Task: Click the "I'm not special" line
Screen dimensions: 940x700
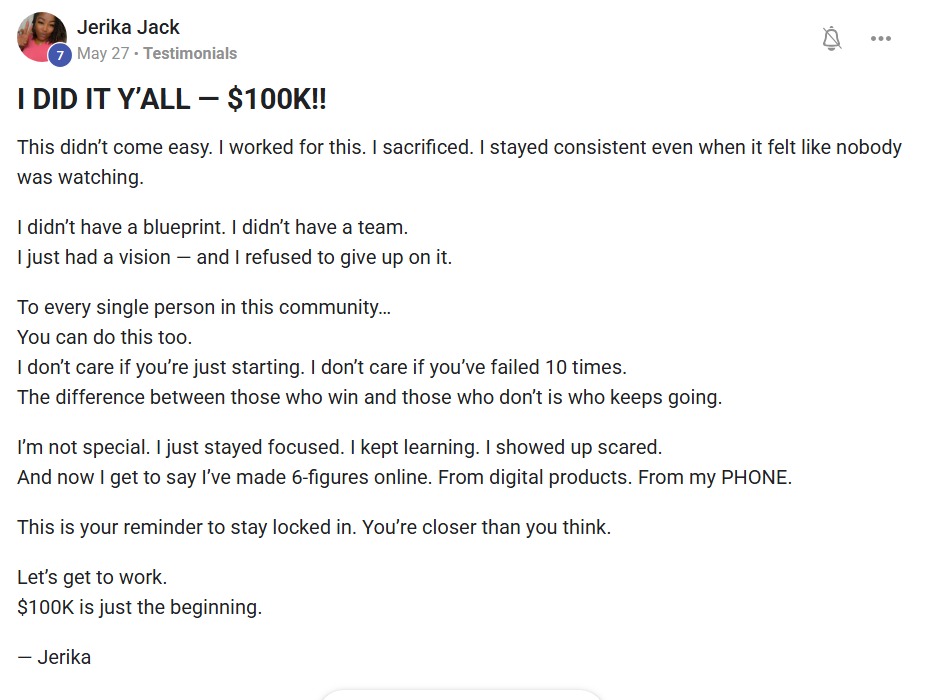Action: [339, 447]
